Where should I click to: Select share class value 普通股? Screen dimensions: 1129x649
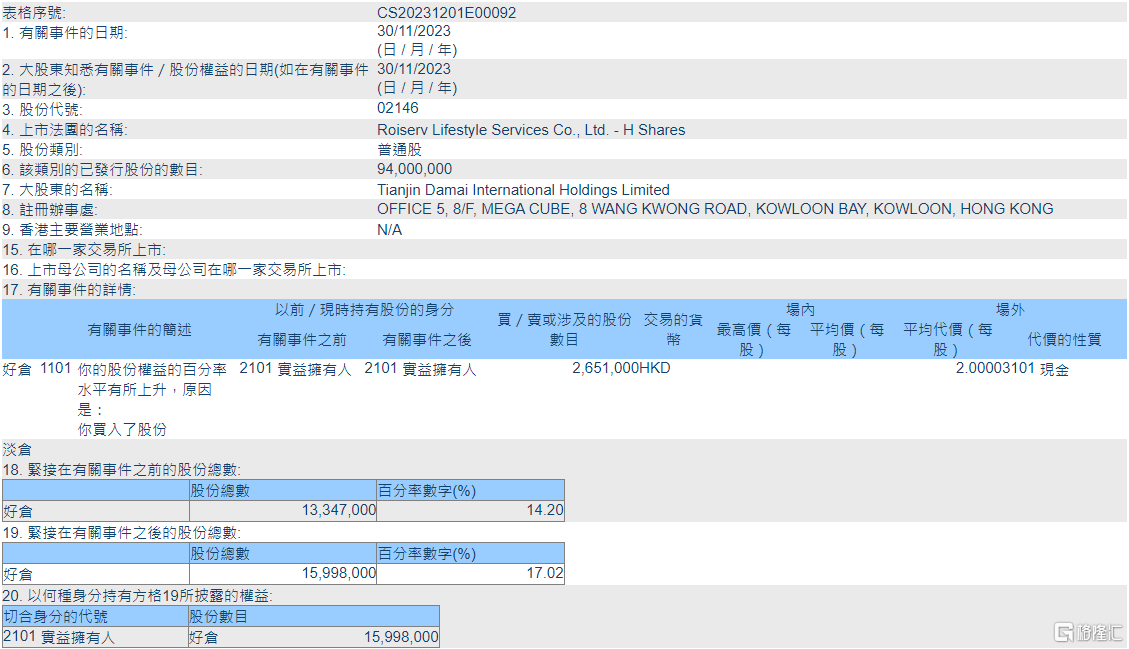click(x=399, y=150)
